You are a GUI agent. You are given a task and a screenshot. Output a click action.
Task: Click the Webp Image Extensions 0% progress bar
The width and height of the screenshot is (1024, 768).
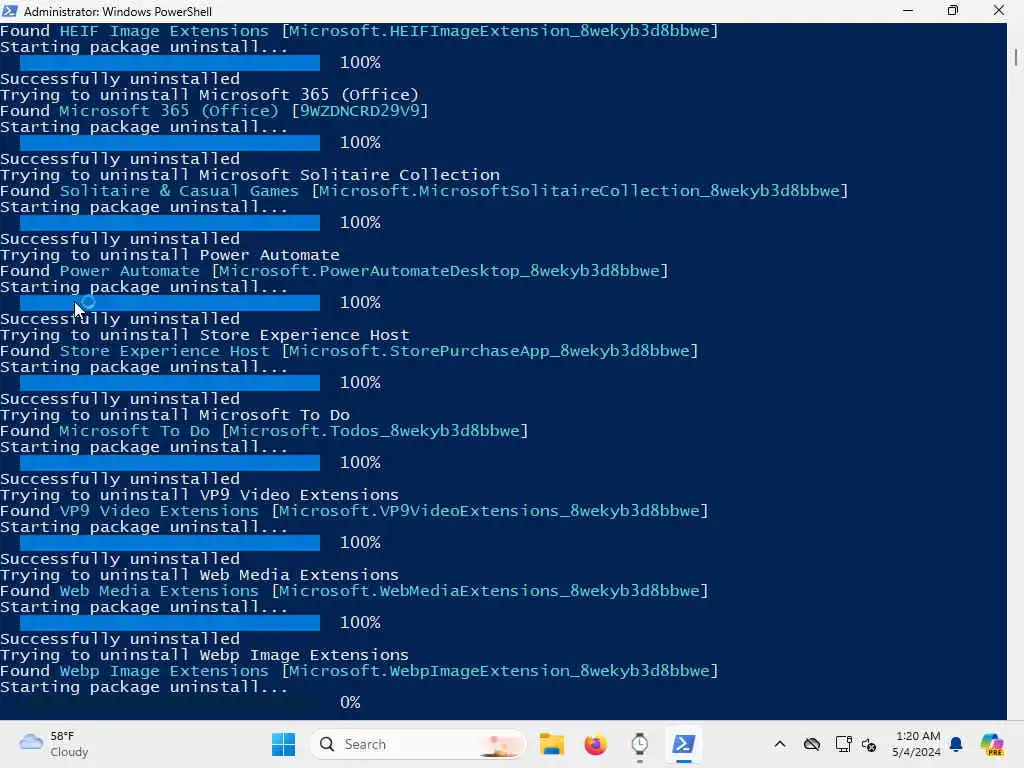(170, 703)
